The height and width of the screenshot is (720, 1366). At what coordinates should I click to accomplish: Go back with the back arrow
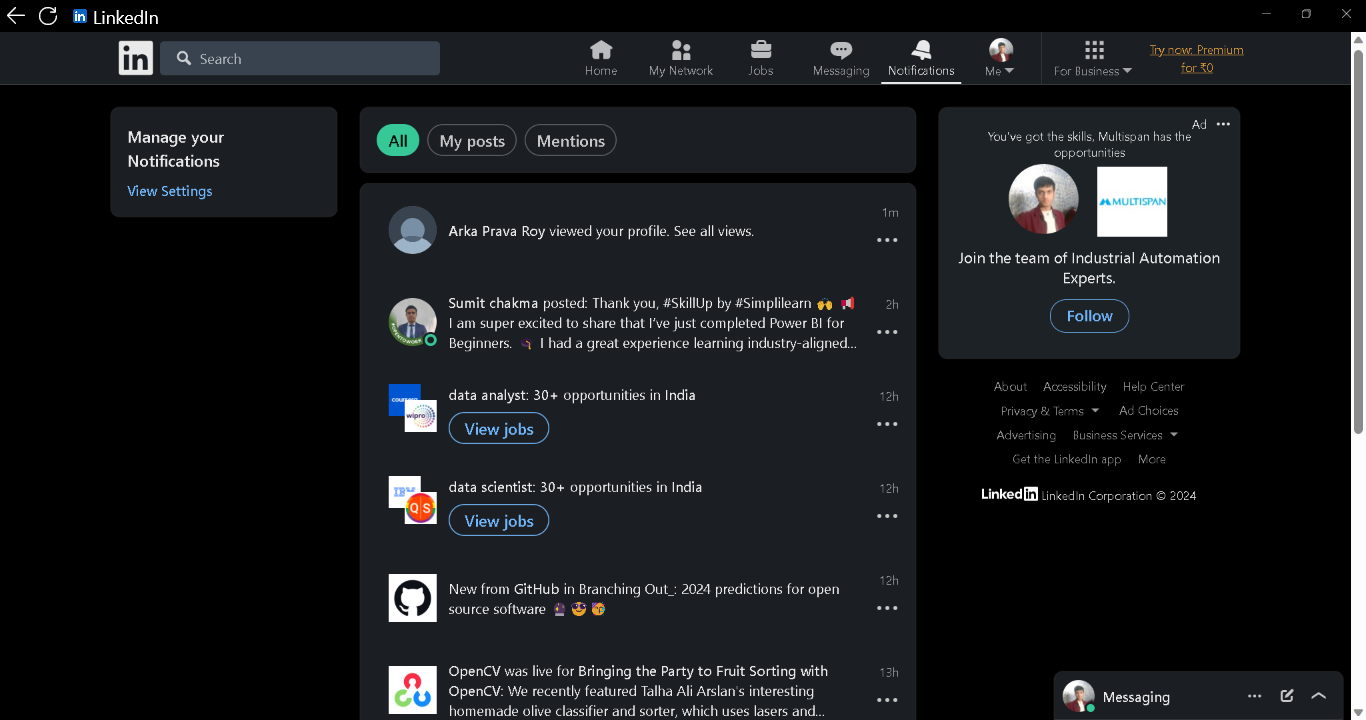16,16
